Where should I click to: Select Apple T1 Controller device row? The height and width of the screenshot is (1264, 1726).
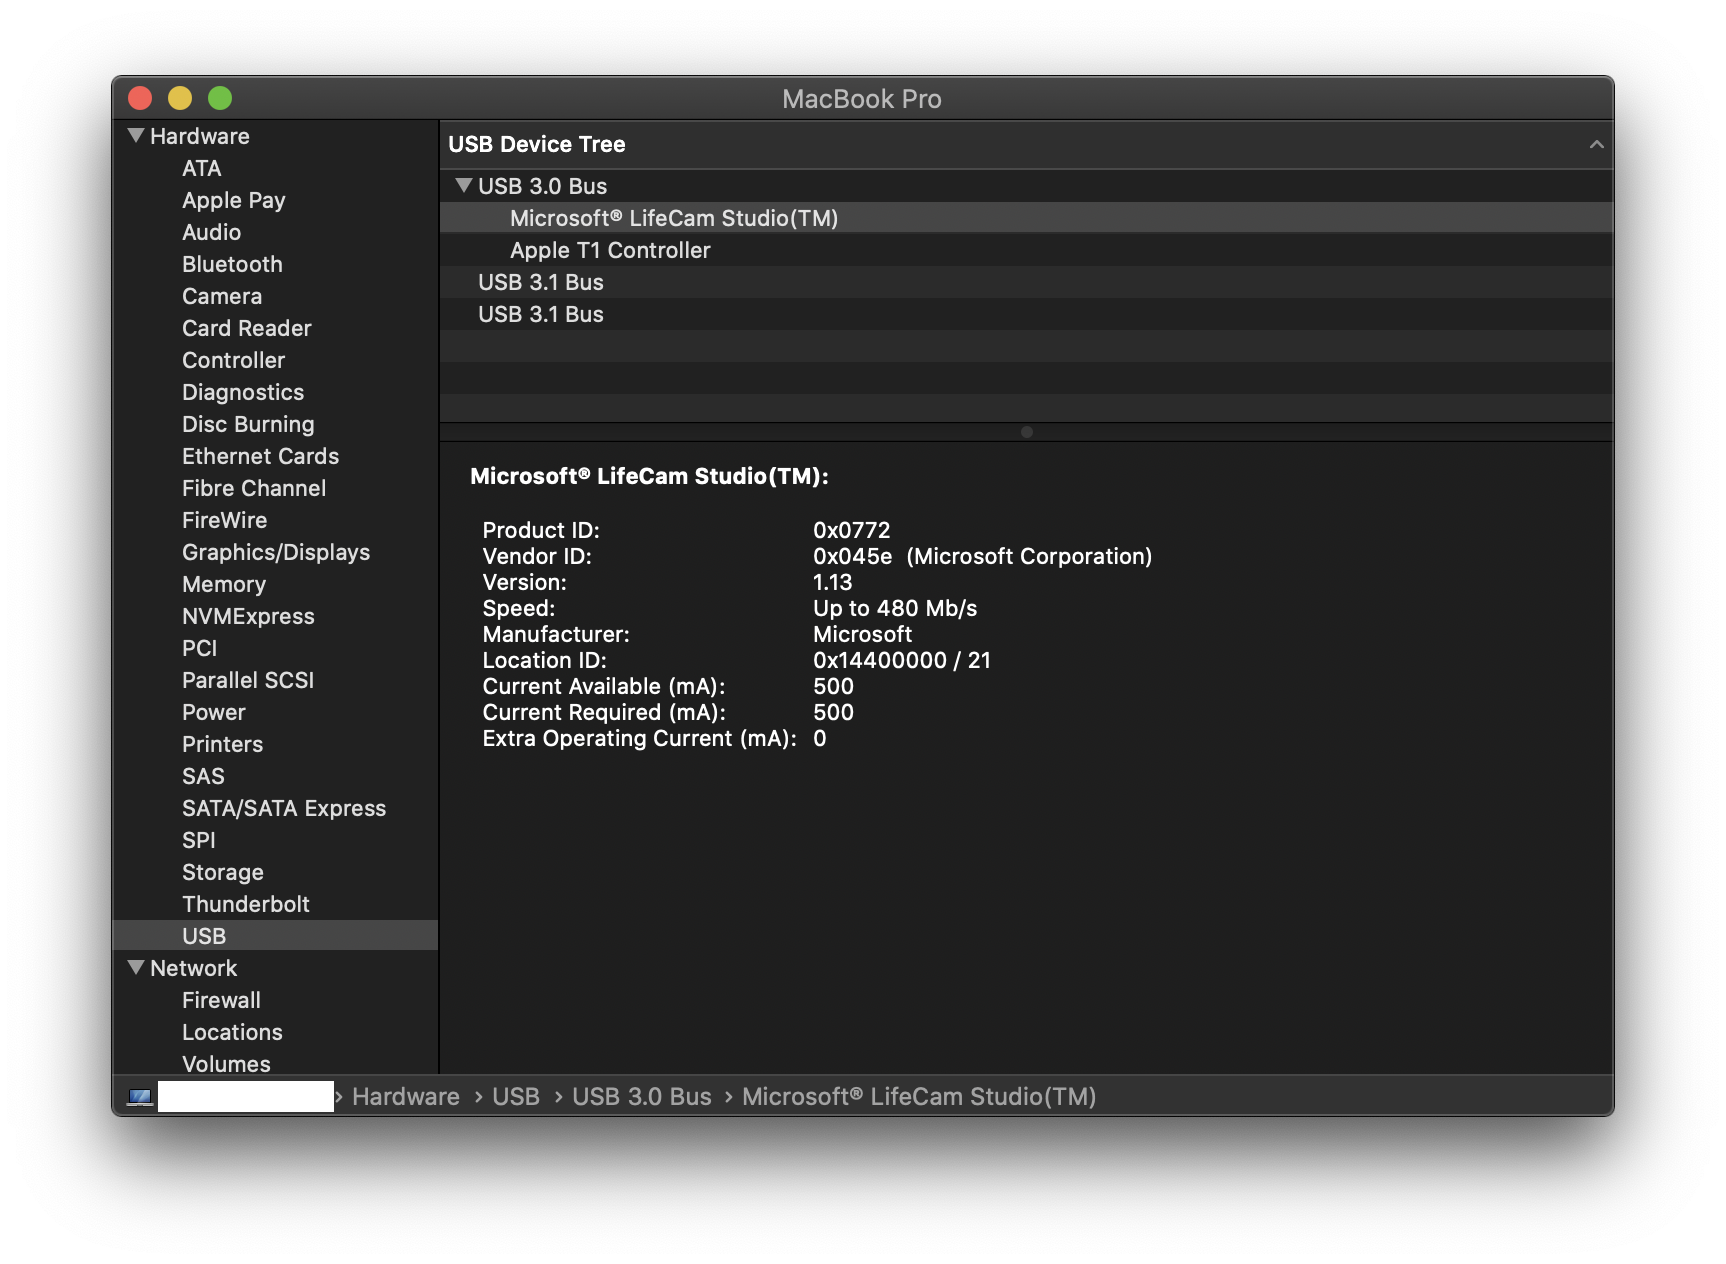1026,250
